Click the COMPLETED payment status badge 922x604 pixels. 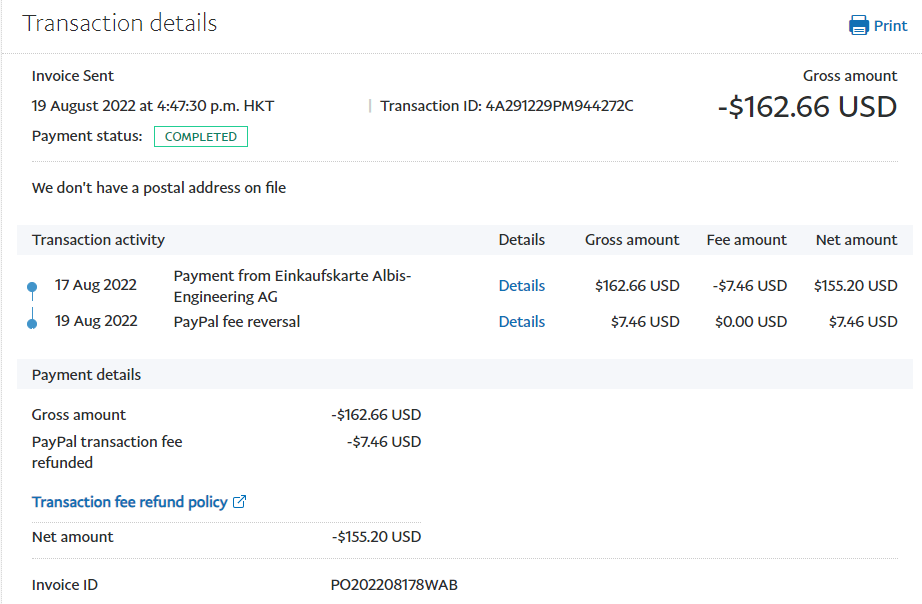(201, 137)
